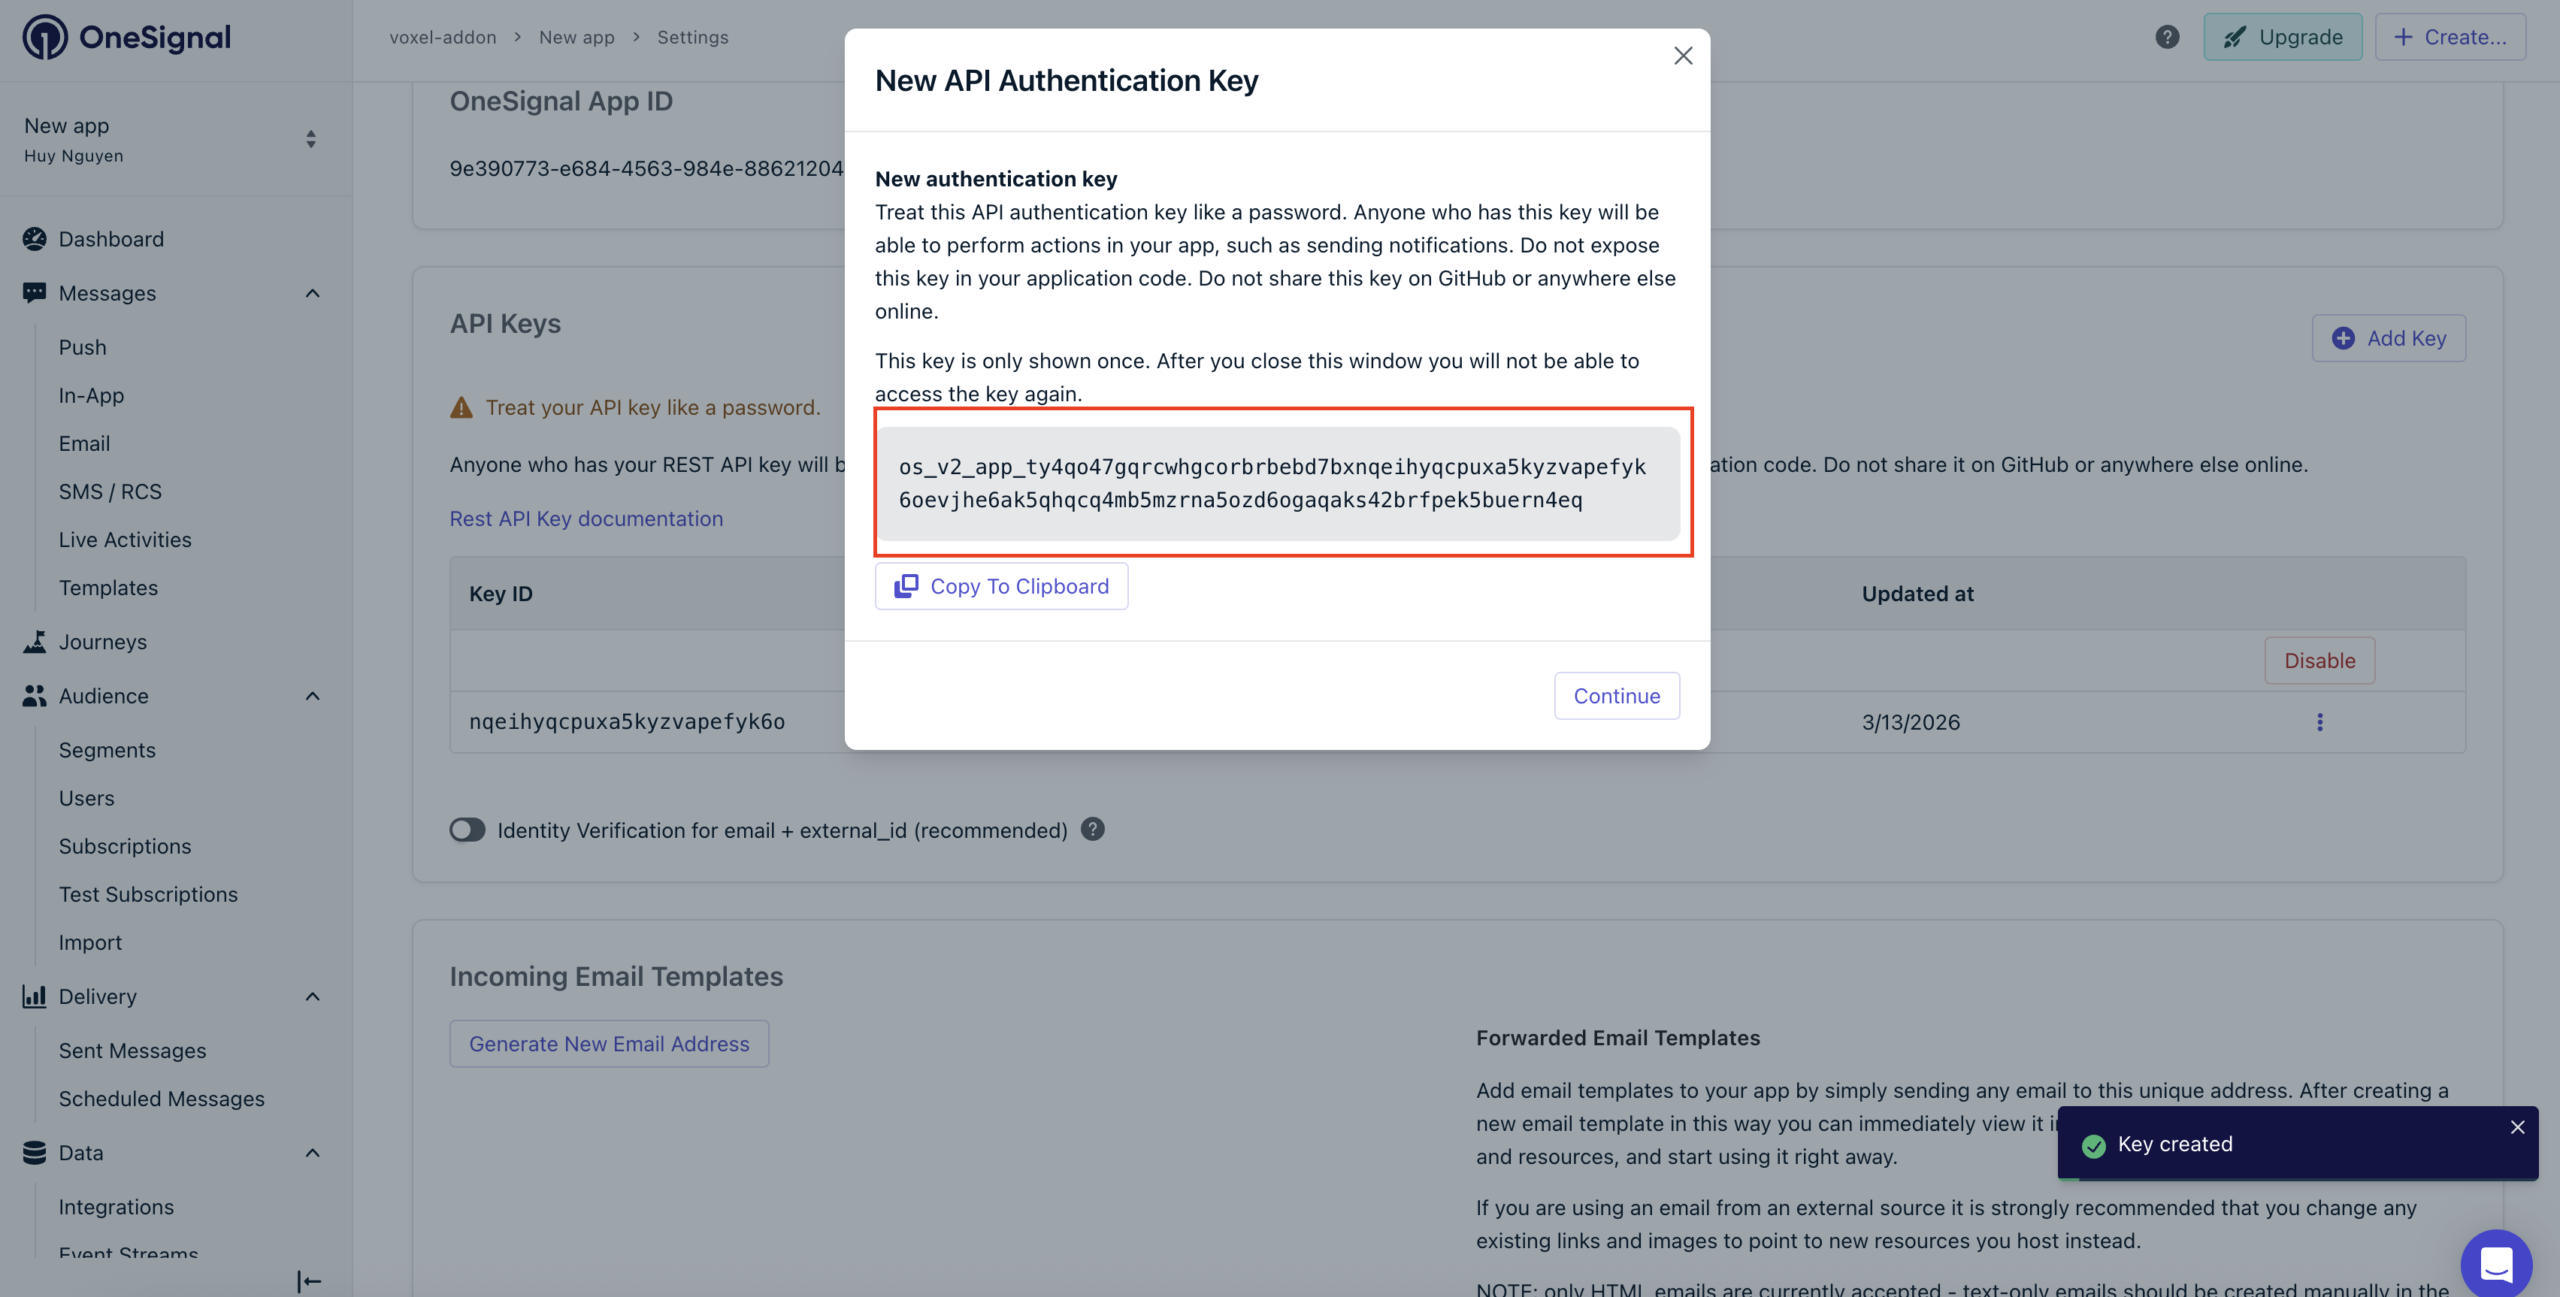Screen dimensions: 2560x1297
Task: Collapse the Audience section
Action: 312,696
